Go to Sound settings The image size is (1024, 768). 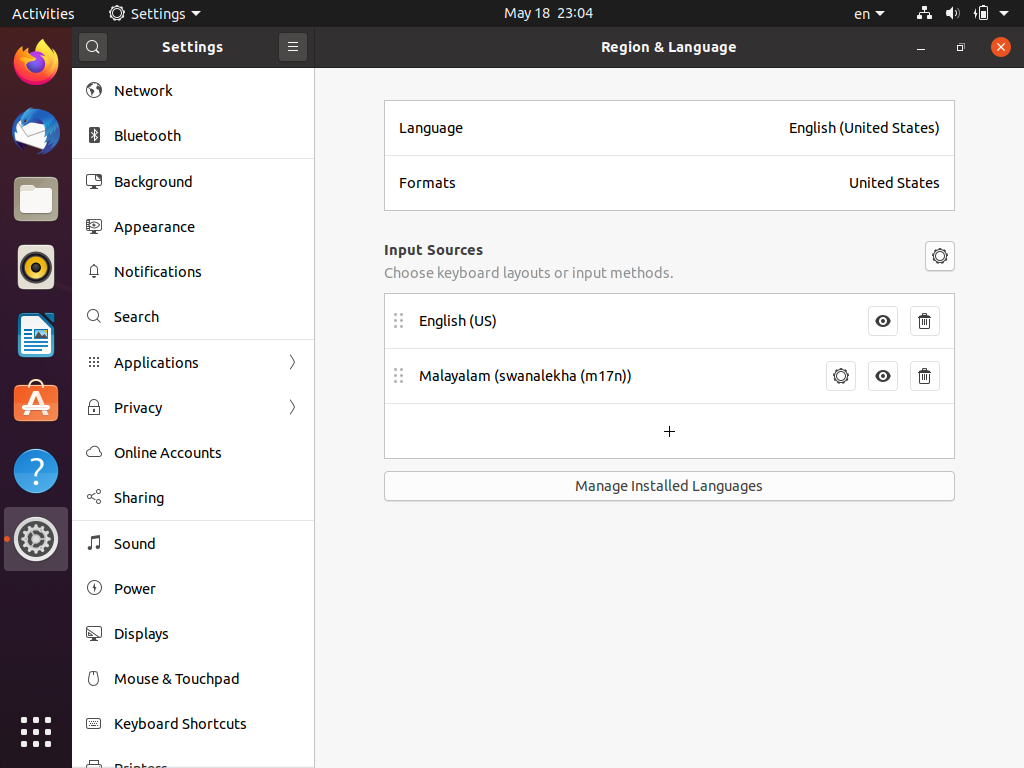click(x=134, y=544)
